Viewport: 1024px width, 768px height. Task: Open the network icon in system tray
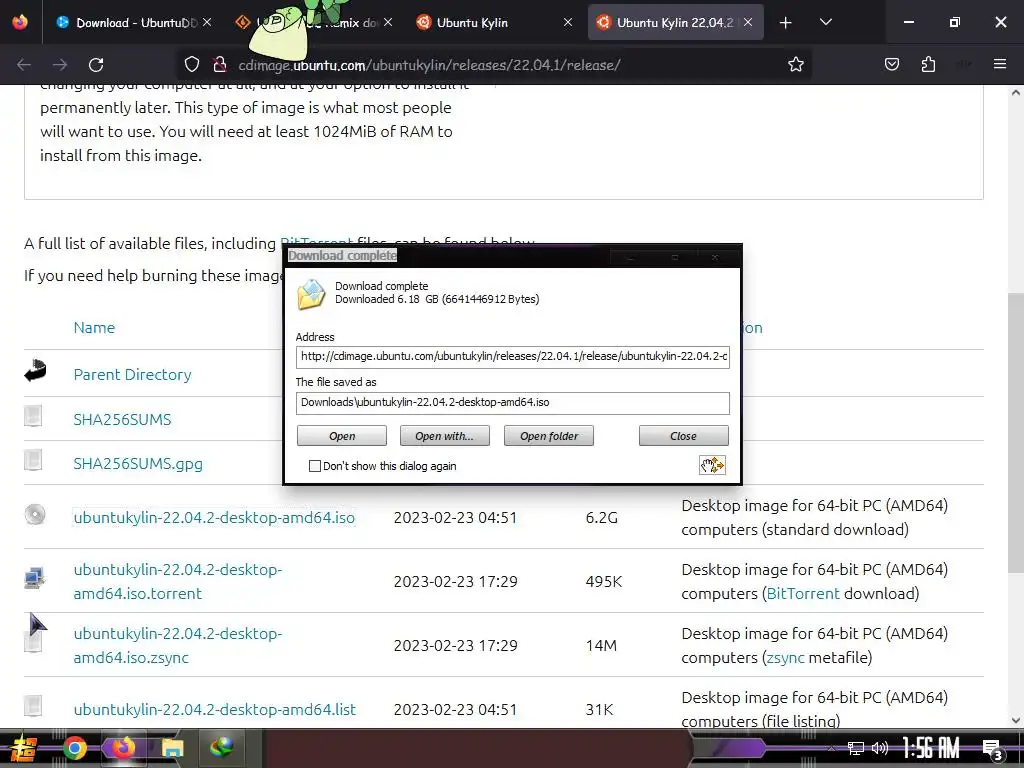[856, 748]
